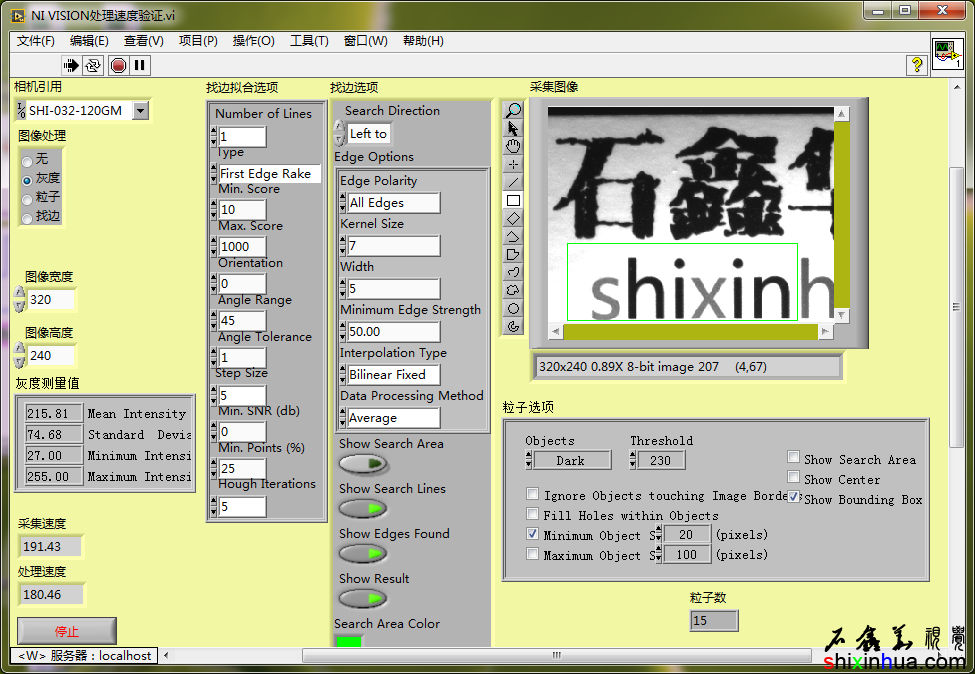Click the Run Continuously icon
The height and width of the screenshot is (674, 975).
93,66
